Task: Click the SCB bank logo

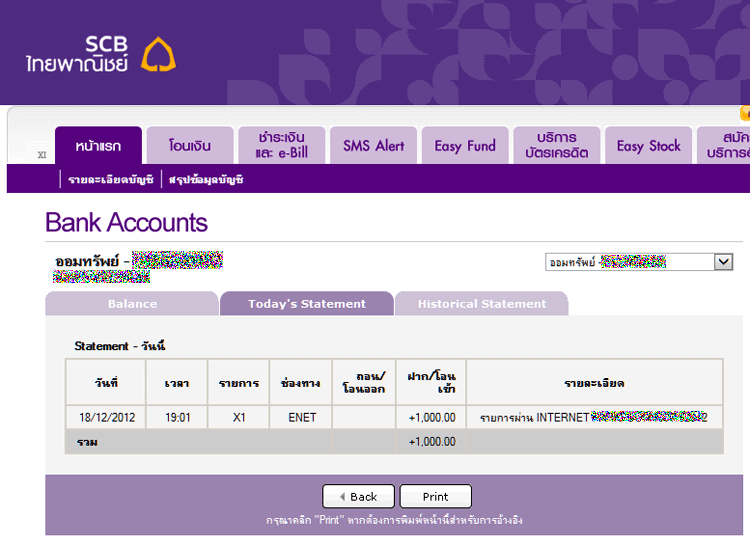Action: point(100,54)
